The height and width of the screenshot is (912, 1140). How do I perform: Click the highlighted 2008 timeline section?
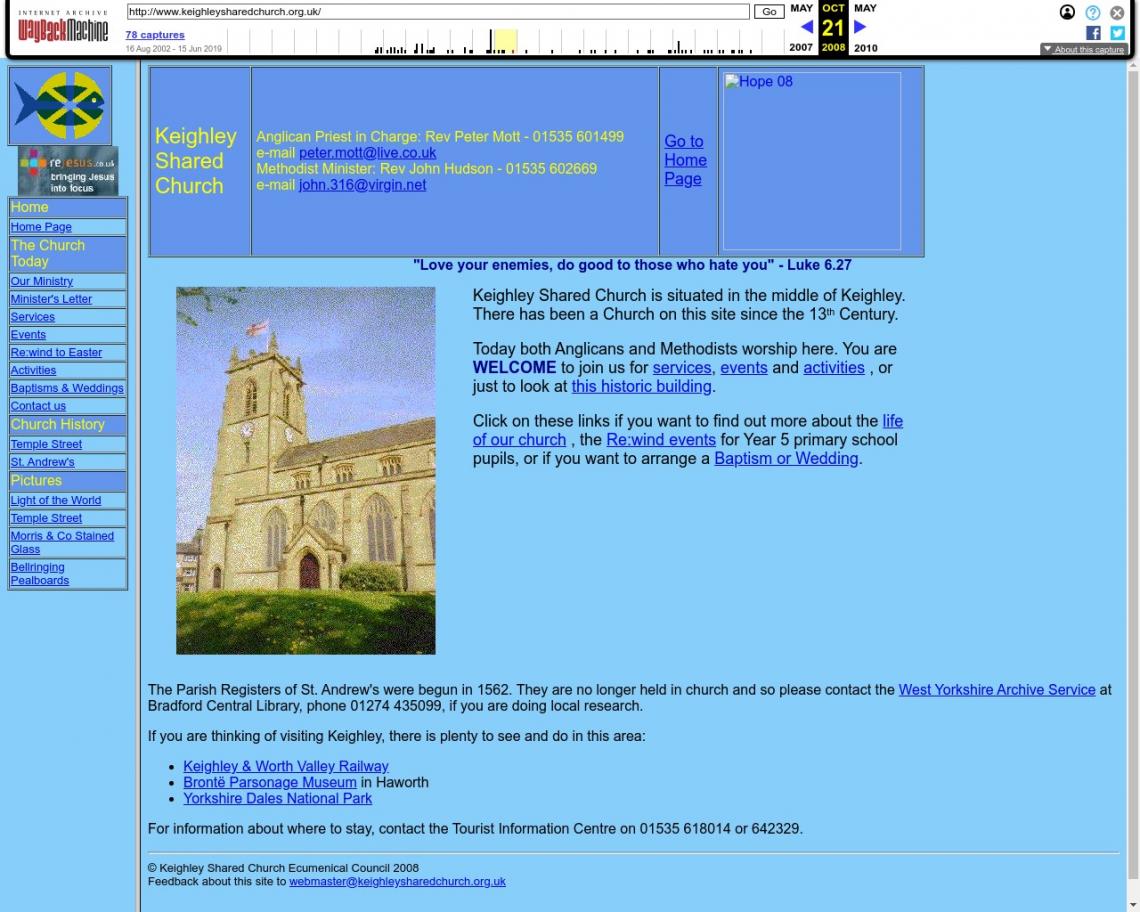pos(506,41)
